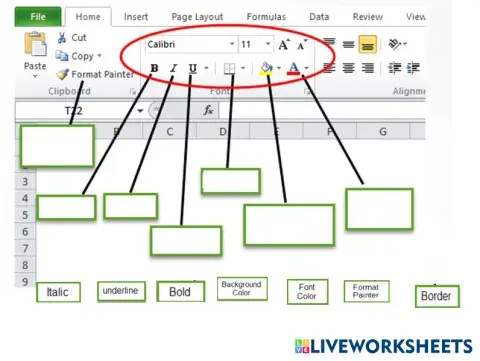480x361 pixels.
Task: Pick the Format Painter answer label
Action: pyautogui.click(x=366, y=291)
